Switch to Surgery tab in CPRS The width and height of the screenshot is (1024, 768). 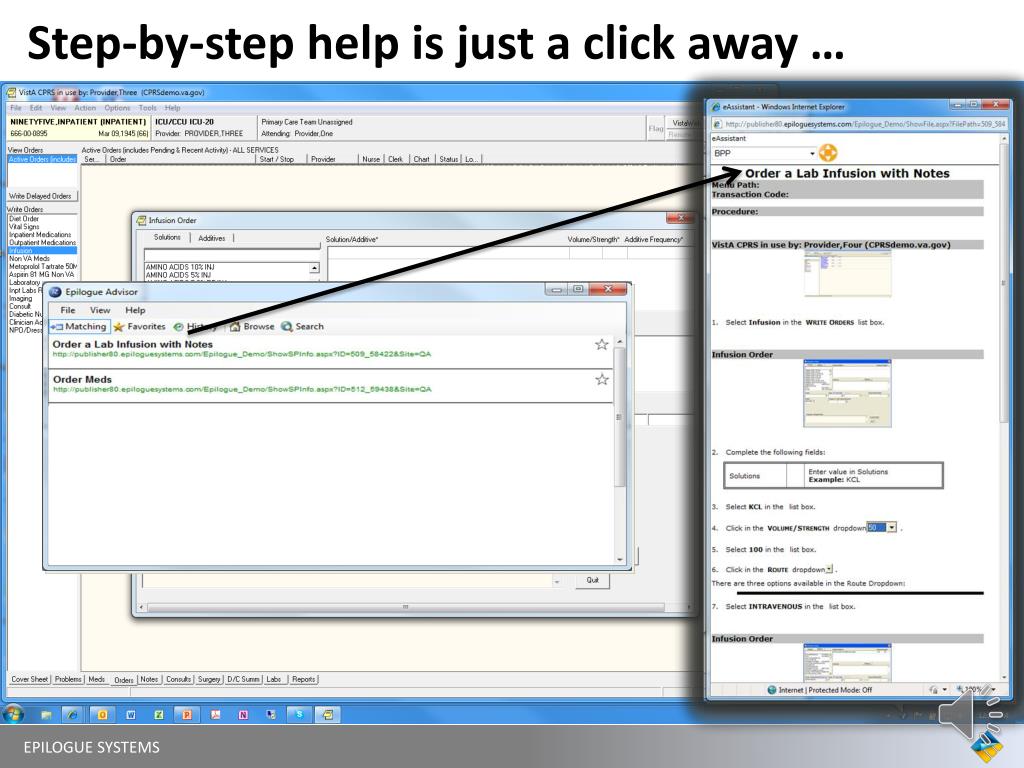coord(209,679)
